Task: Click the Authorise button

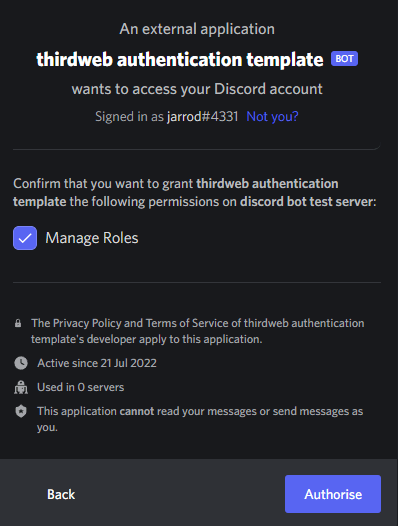Action: pos(333,494)
